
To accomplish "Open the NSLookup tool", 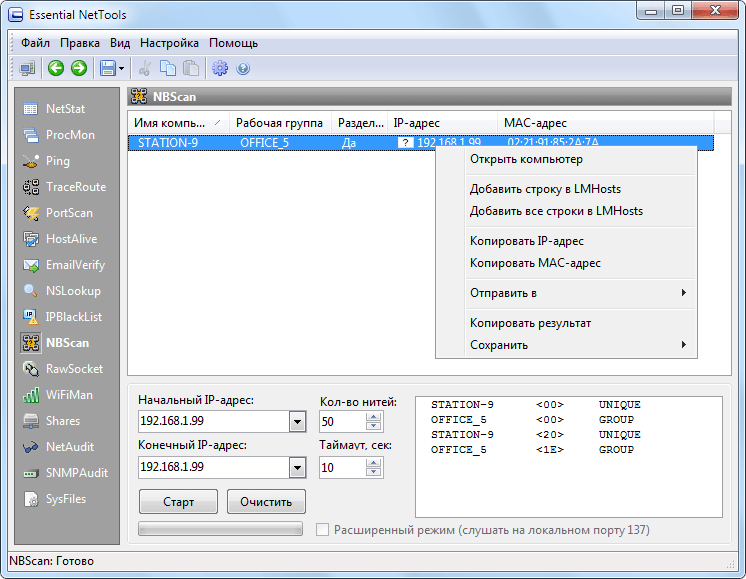I will click(61, 291).
